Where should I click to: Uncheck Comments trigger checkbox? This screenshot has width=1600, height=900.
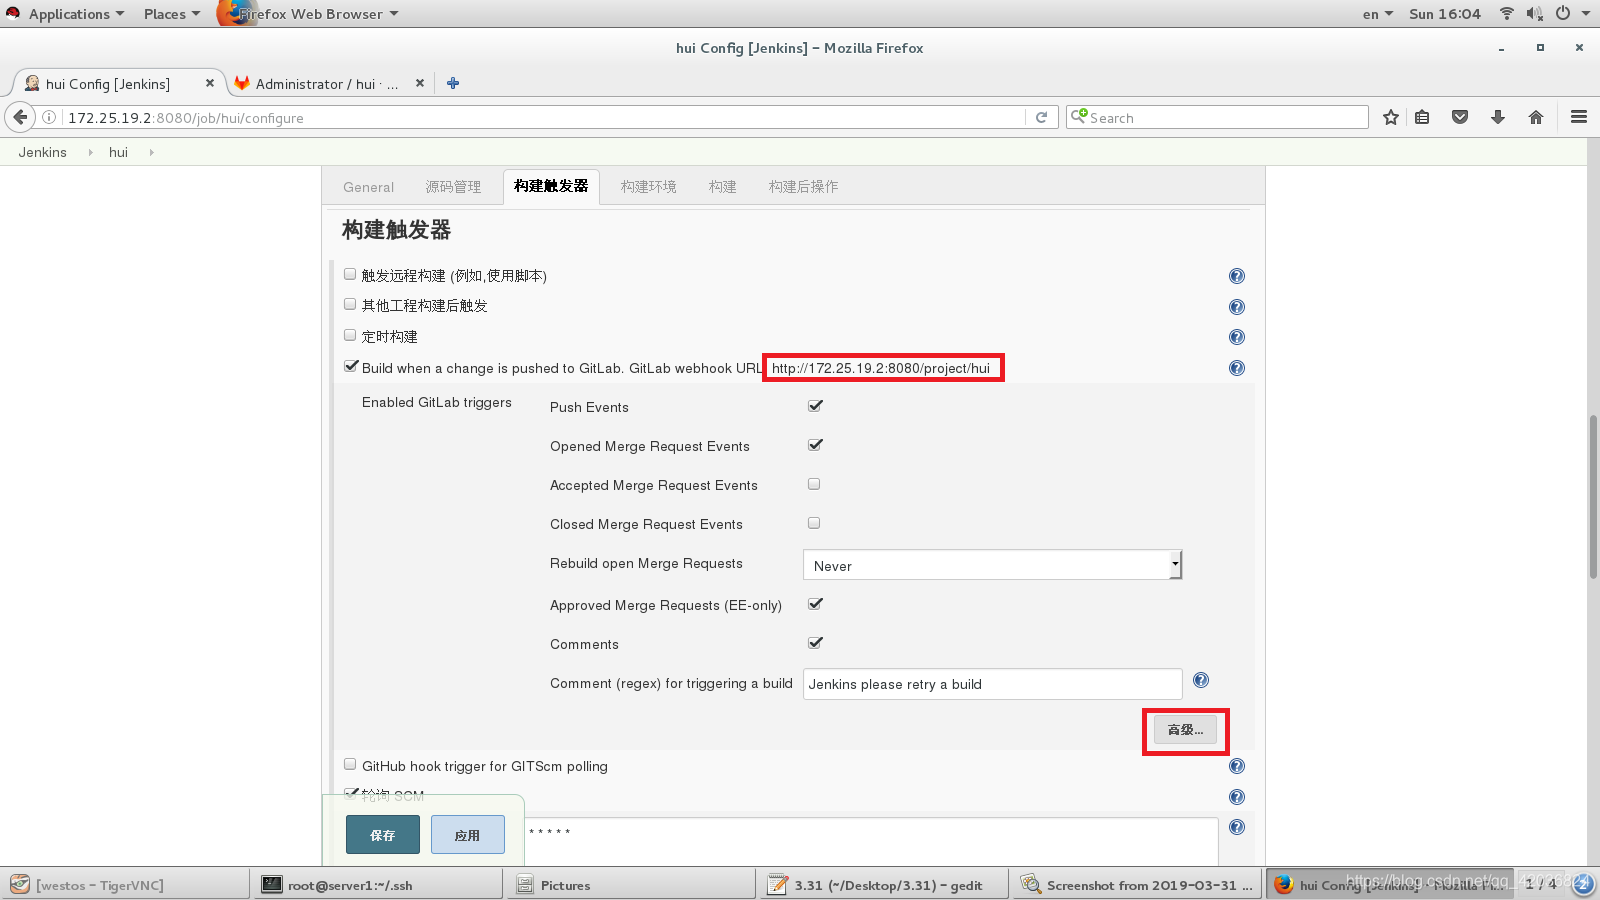815,642
